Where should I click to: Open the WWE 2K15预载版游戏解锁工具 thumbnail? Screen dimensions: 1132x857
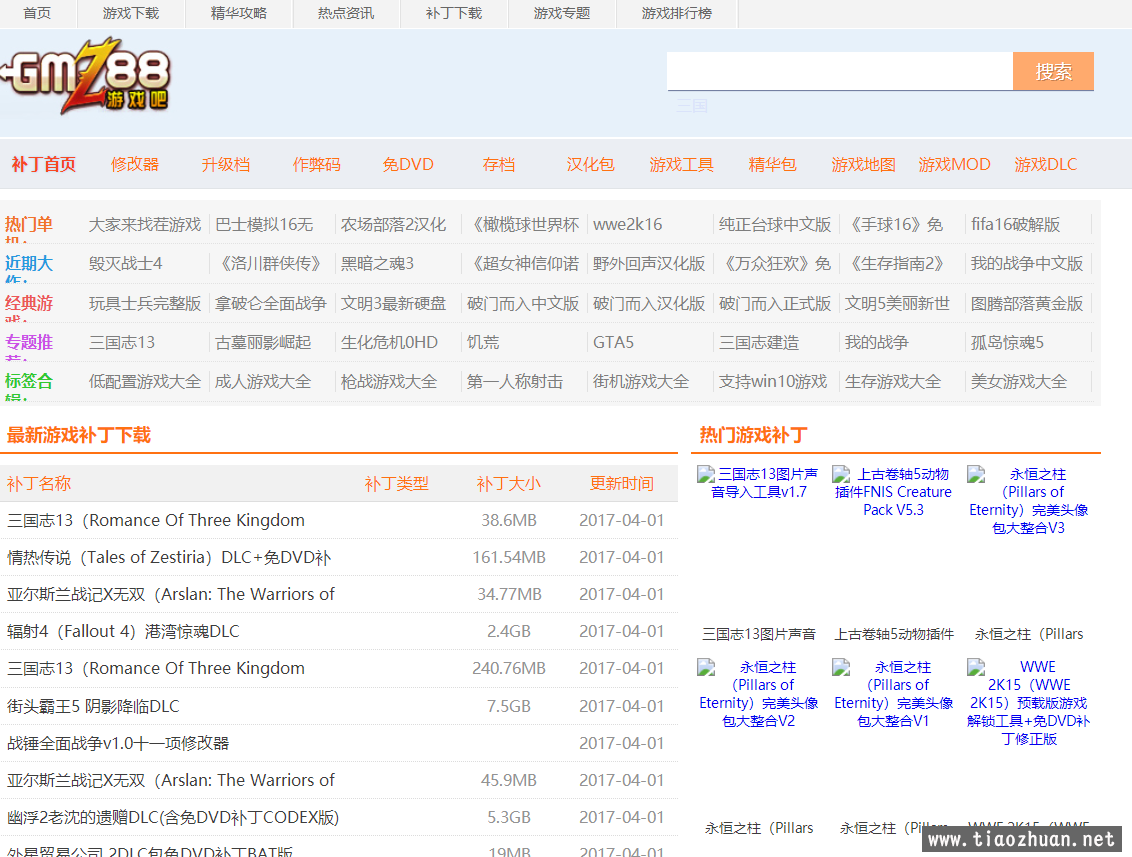click(x=1028, y=702)
